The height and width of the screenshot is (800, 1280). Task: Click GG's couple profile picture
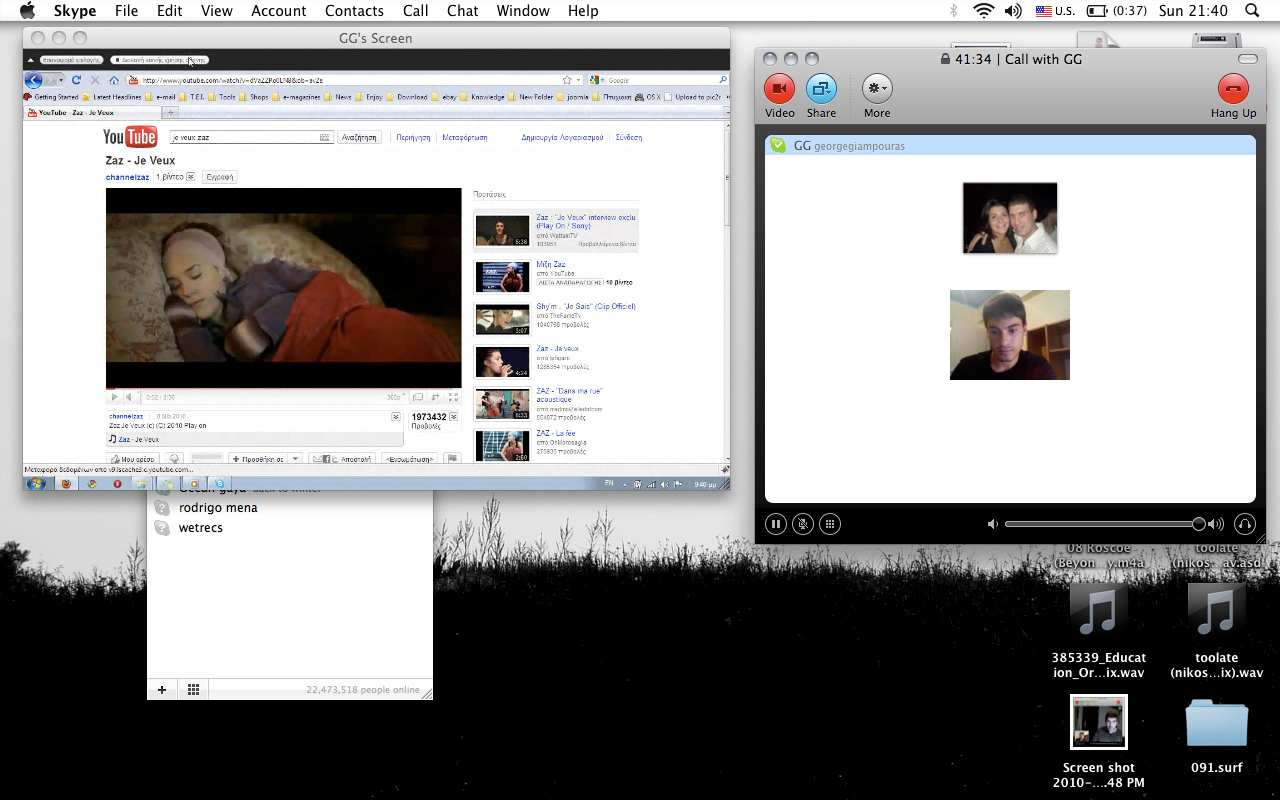(x=1010, y=218)
